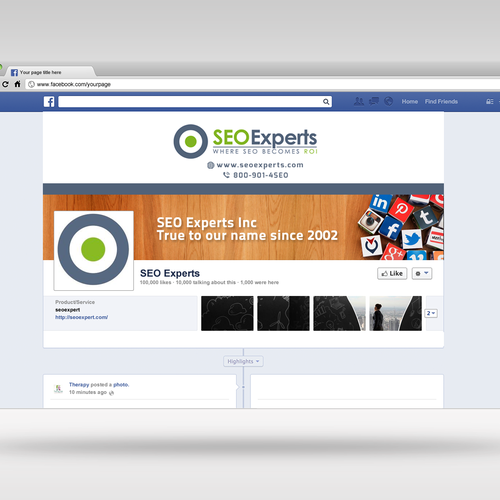Reload the page with browser refresh icon
This screenshot has height=500, width=500.
pos(5,84)
